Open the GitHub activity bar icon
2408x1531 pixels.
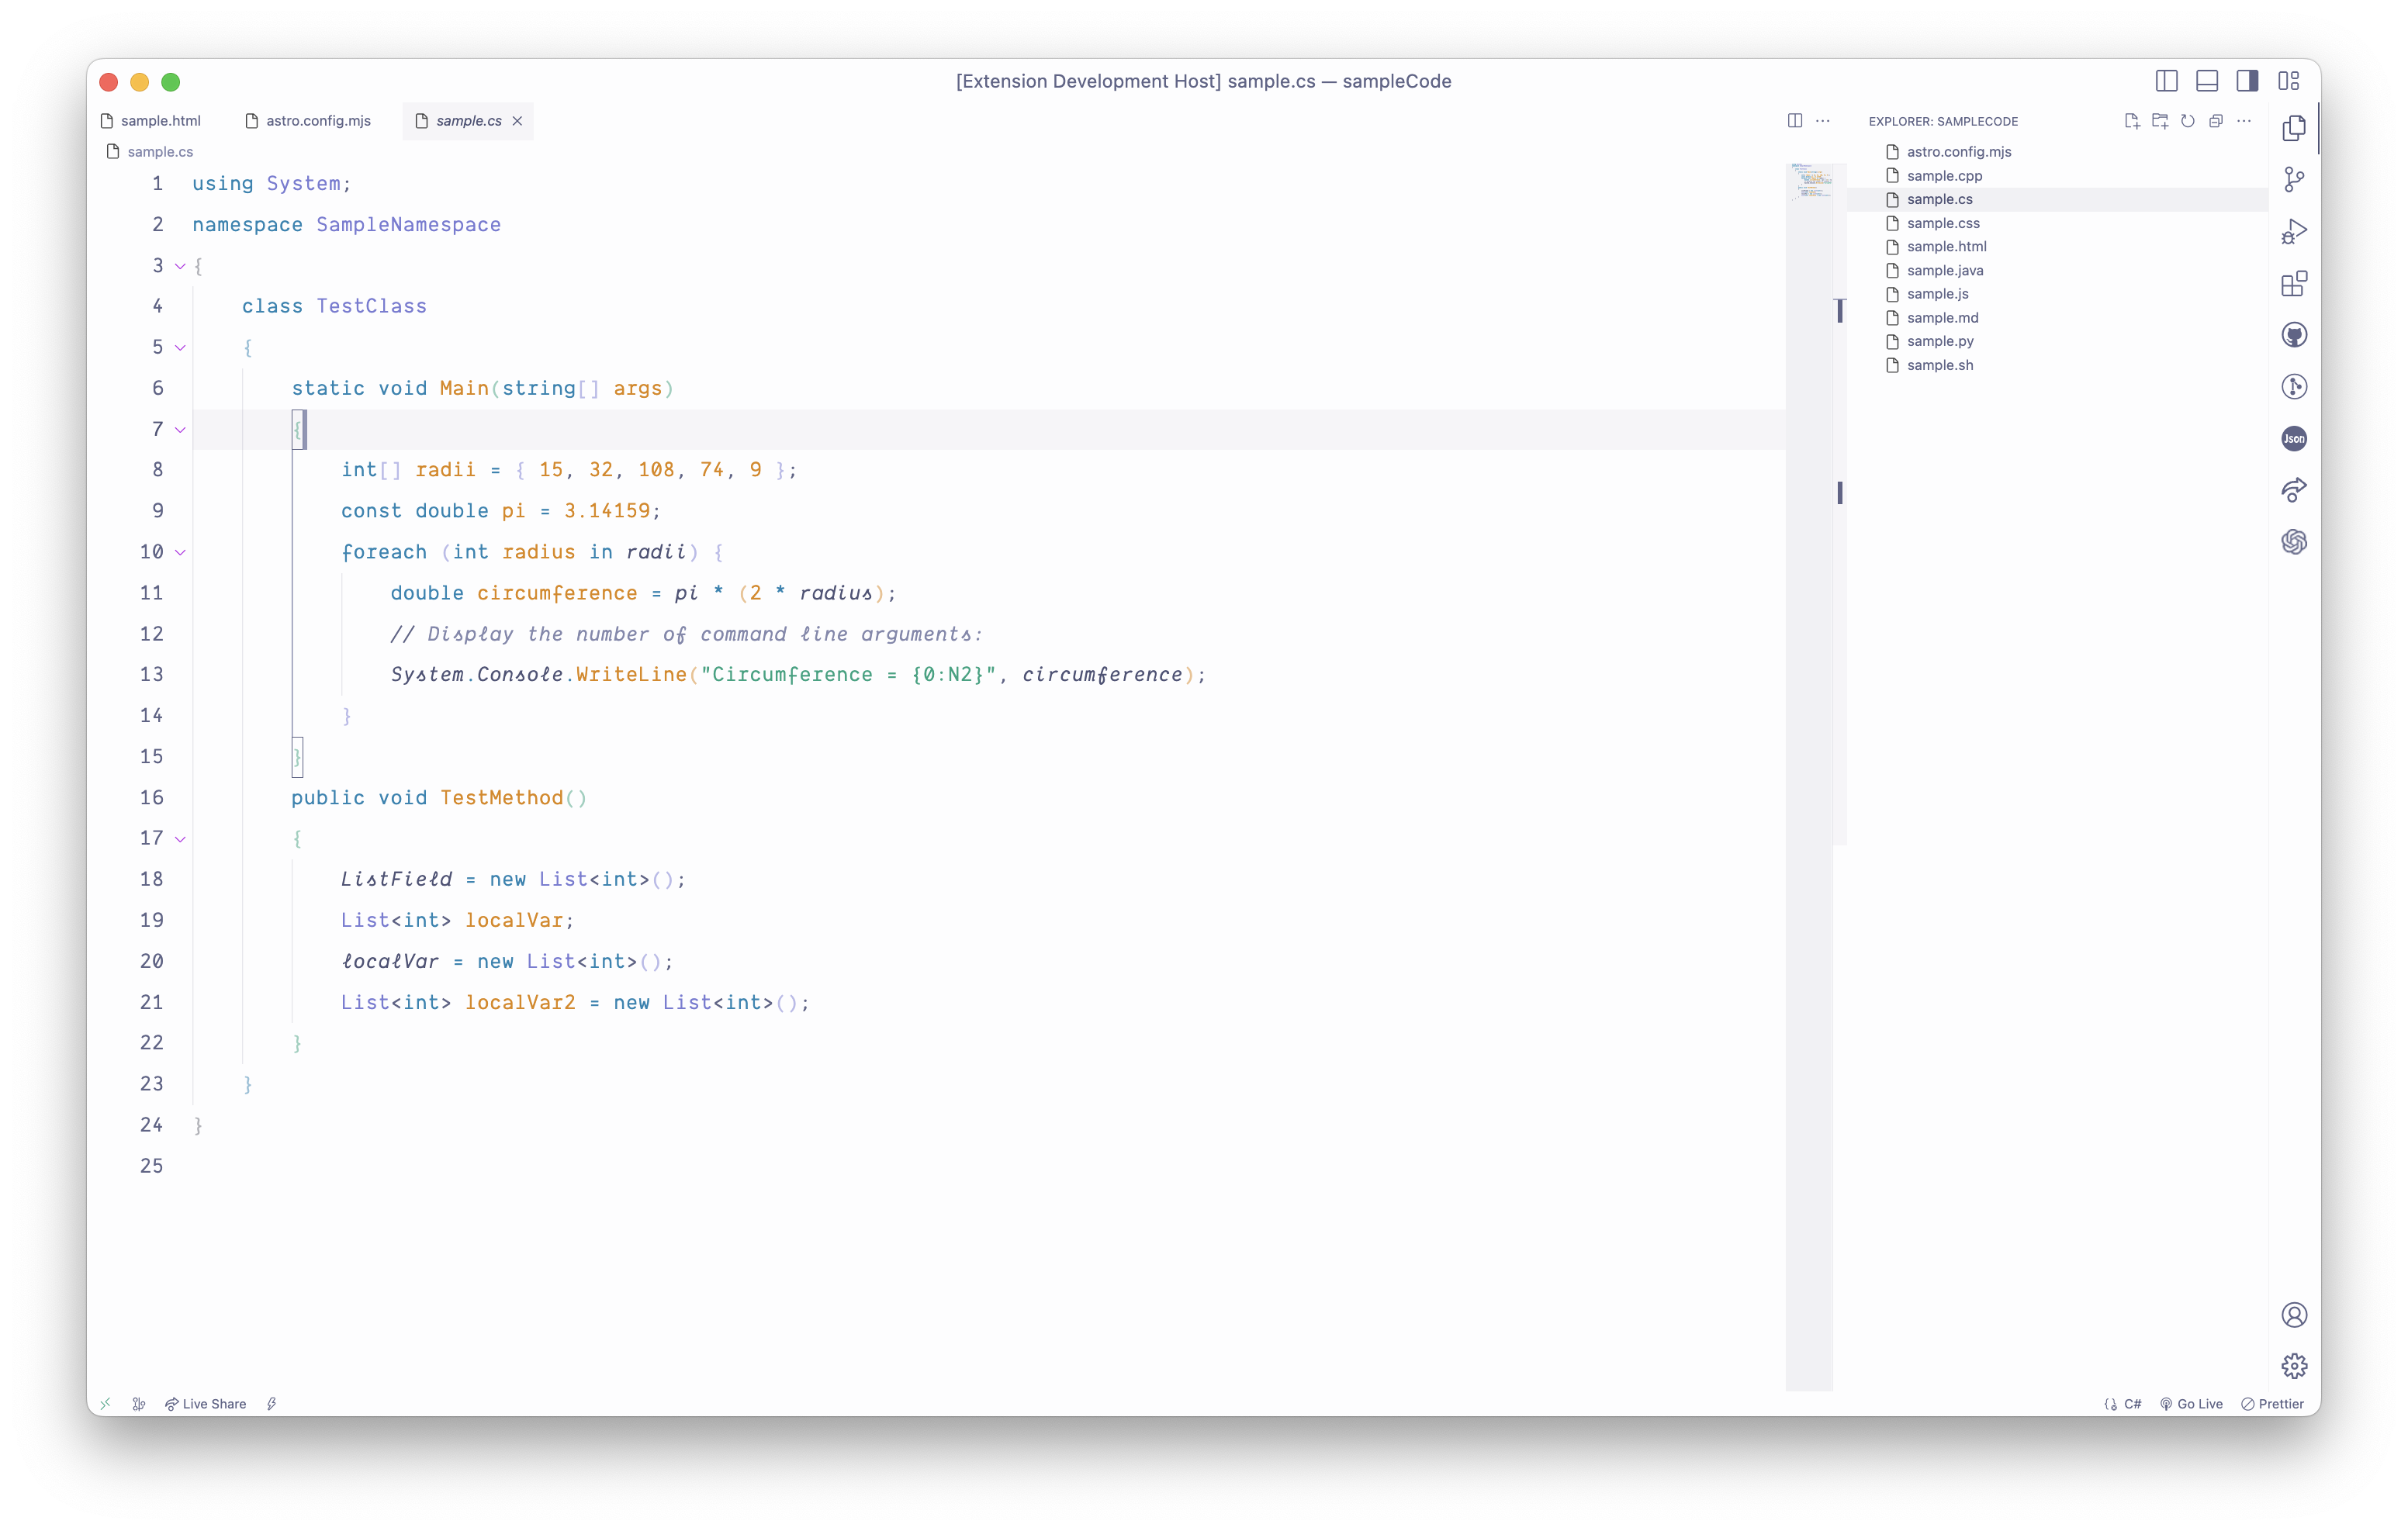coord(2294,335)
